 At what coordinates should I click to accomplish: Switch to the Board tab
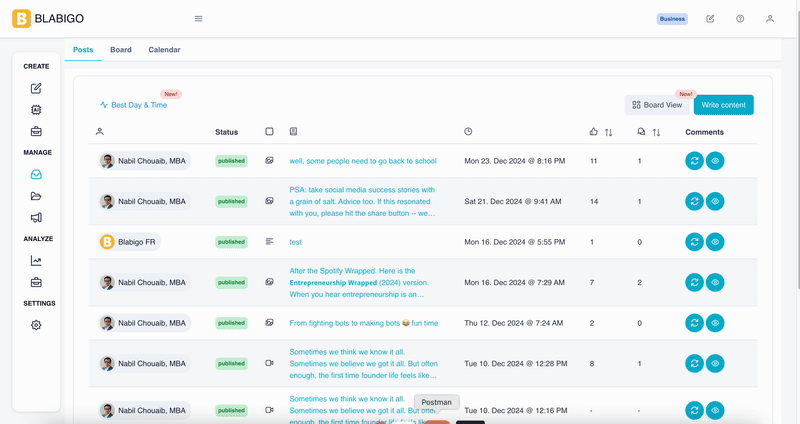pyautogui.click(x=121, y=50)
